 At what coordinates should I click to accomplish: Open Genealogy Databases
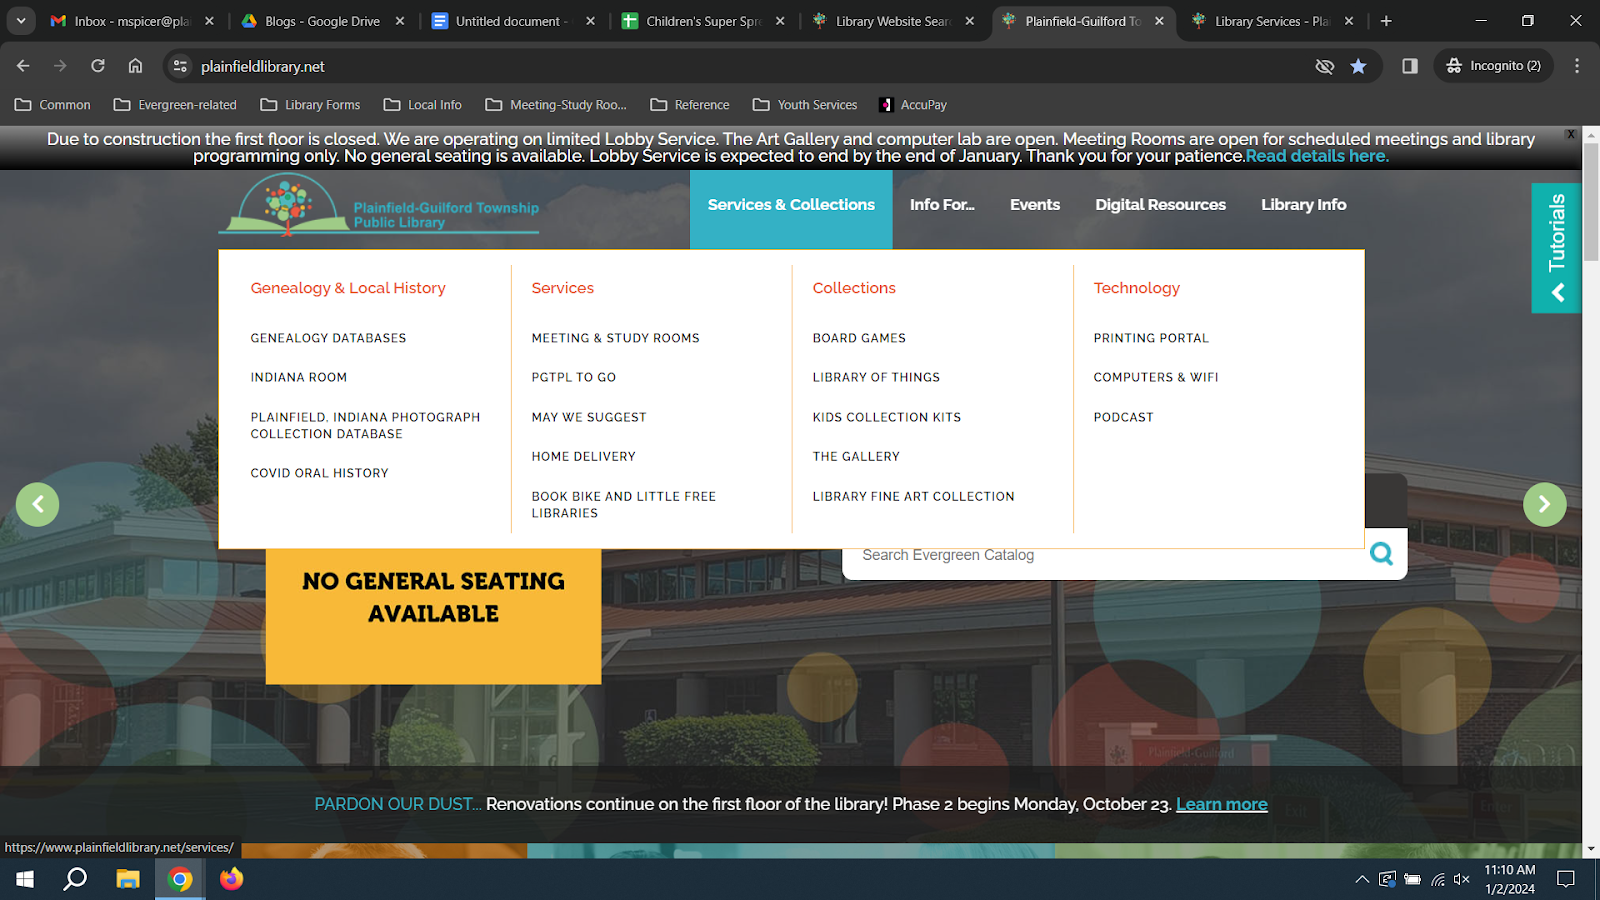pos(328,338)
